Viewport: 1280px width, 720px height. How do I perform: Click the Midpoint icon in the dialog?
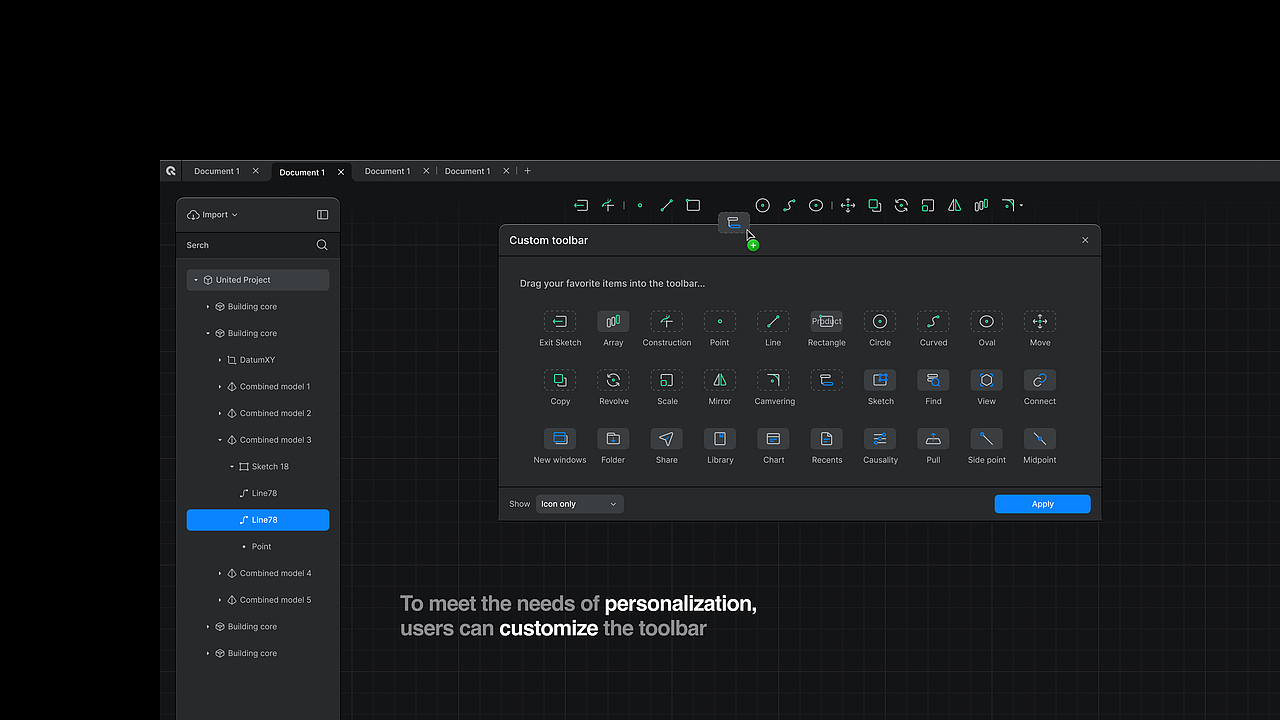click(1040, 438)
